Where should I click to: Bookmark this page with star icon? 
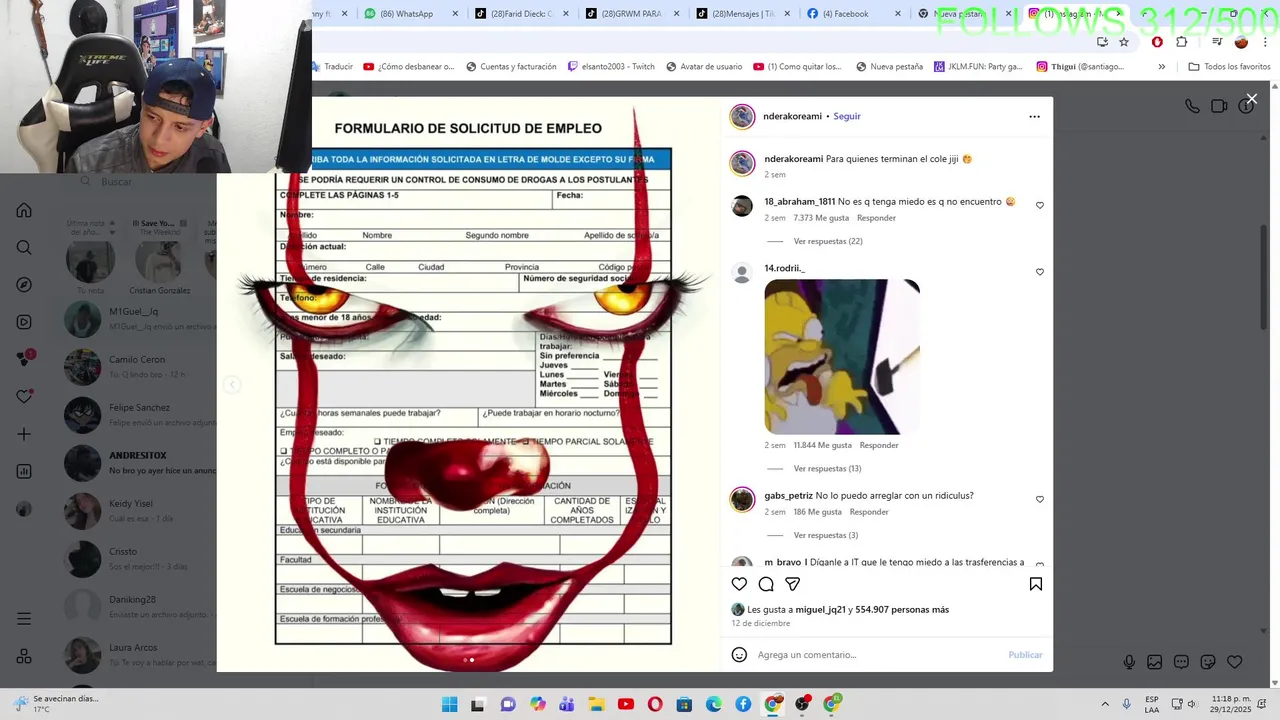pos(1124,42)
